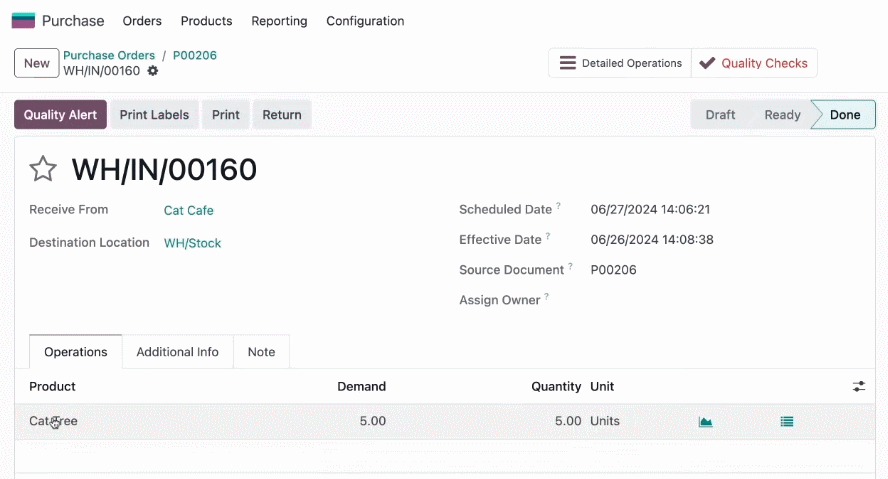Open the Orders menu
The image size is (888, 479).
pyautogui.click(x=142, y=21)
